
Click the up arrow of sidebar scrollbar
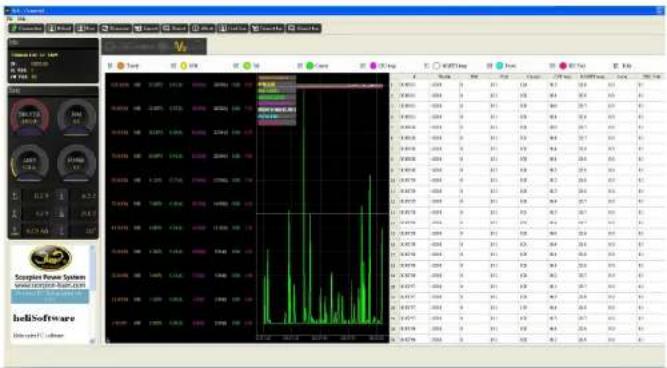[x=93, y=248]
